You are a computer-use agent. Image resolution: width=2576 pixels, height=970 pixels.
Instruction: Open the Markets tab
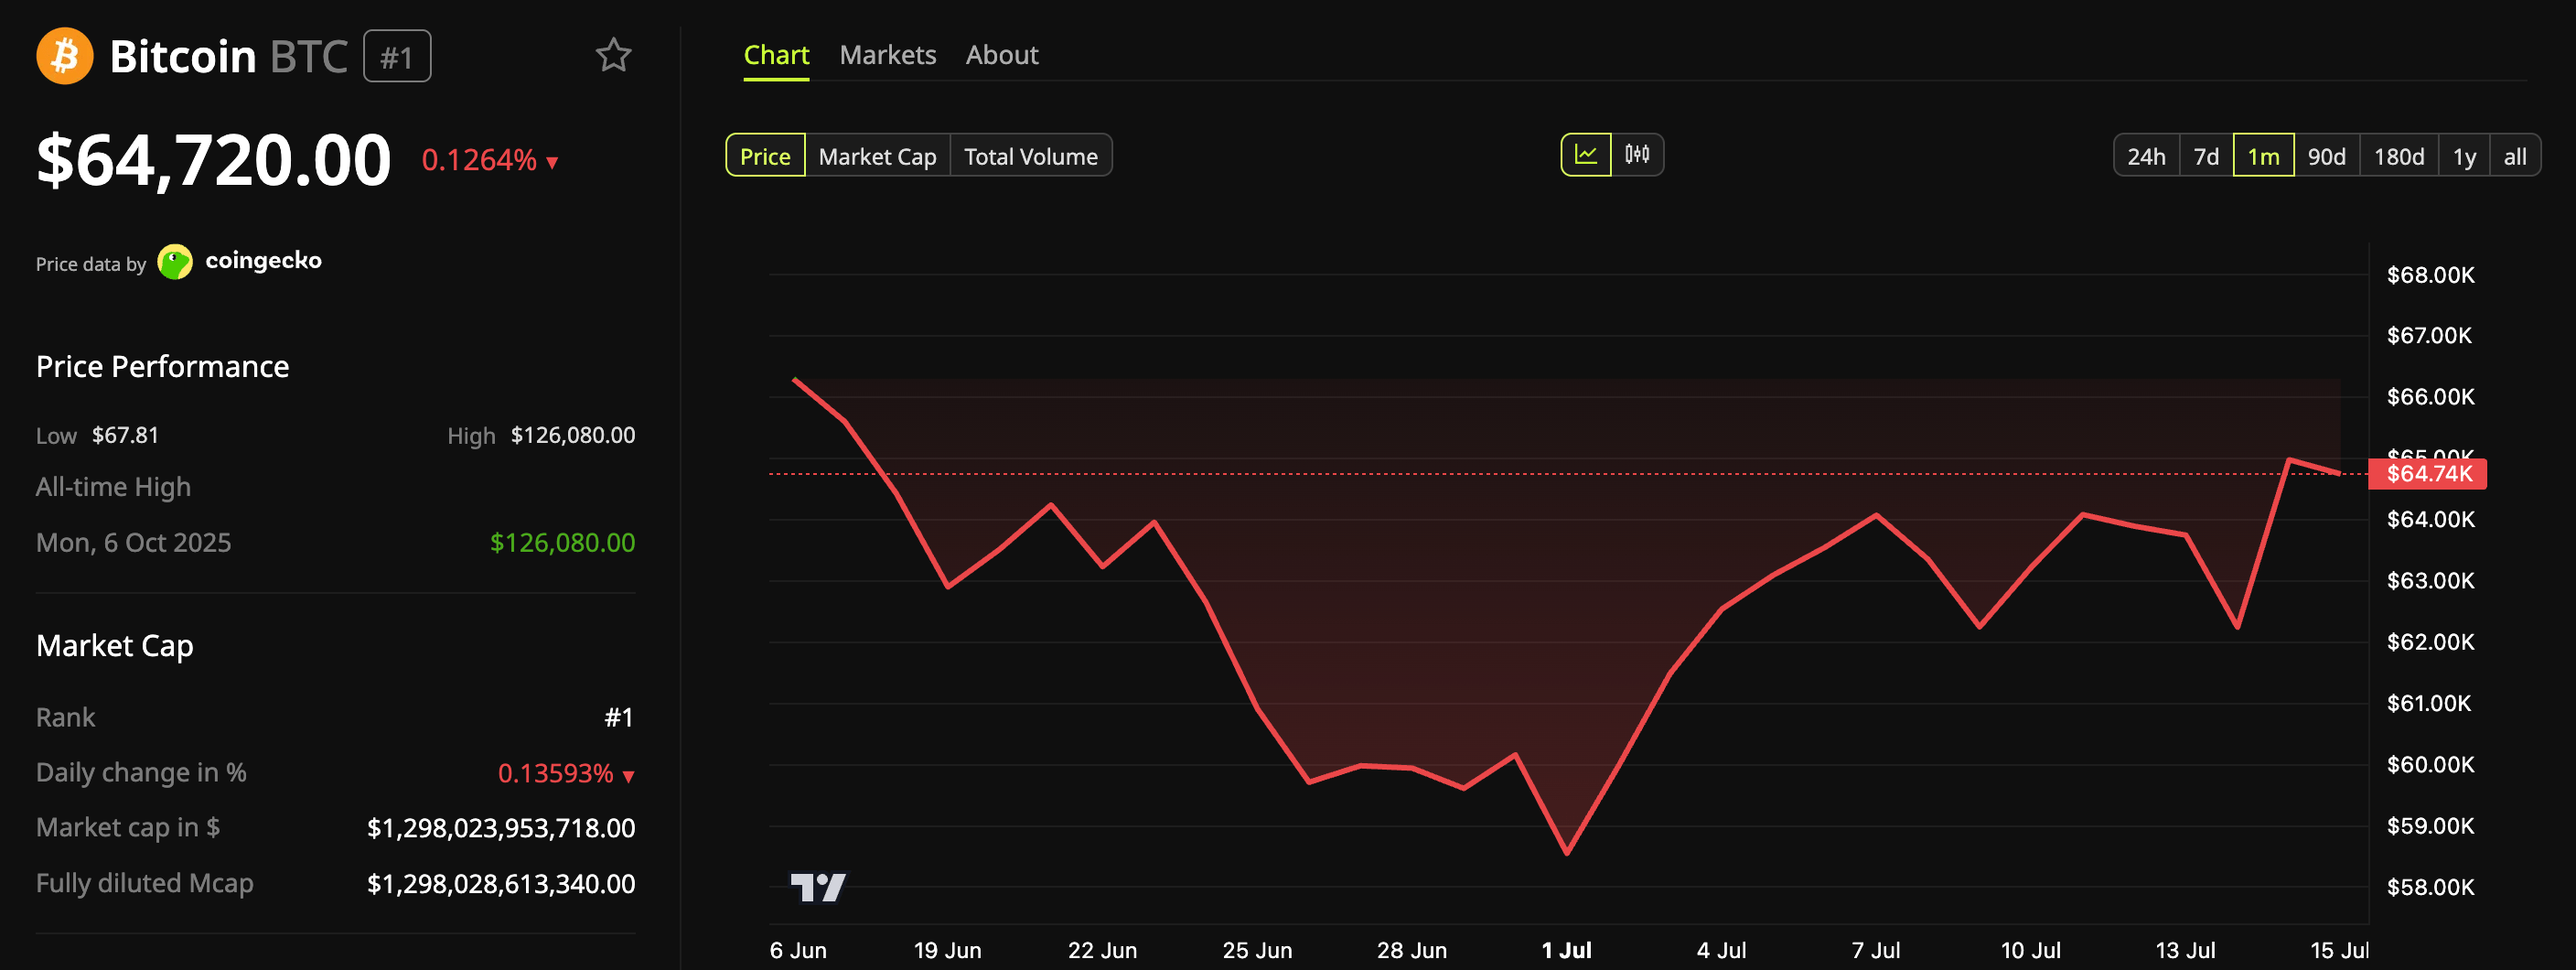click(x=888, y=55)
